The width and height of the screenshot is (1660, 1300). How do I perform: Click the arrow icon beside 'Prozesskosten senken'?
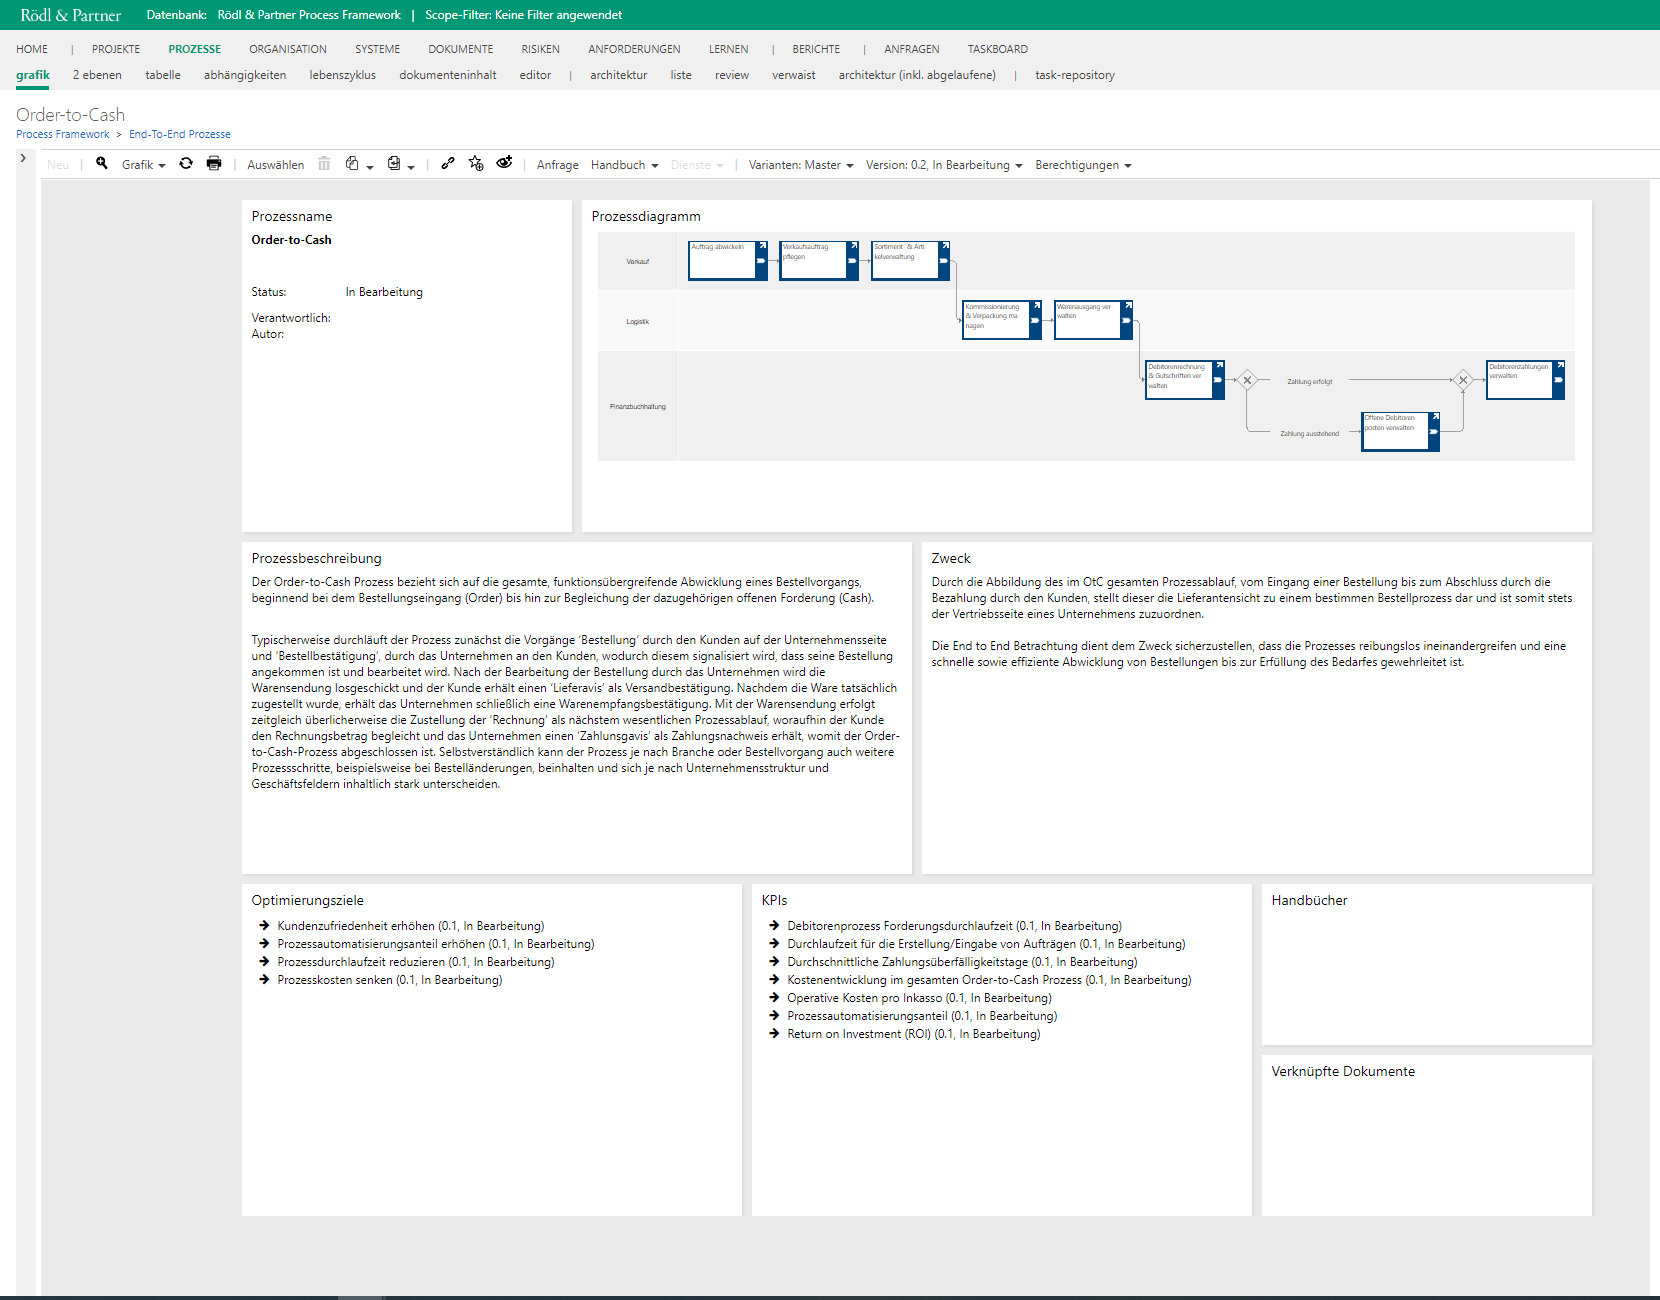pyautogui.click(x=265, y=980)
